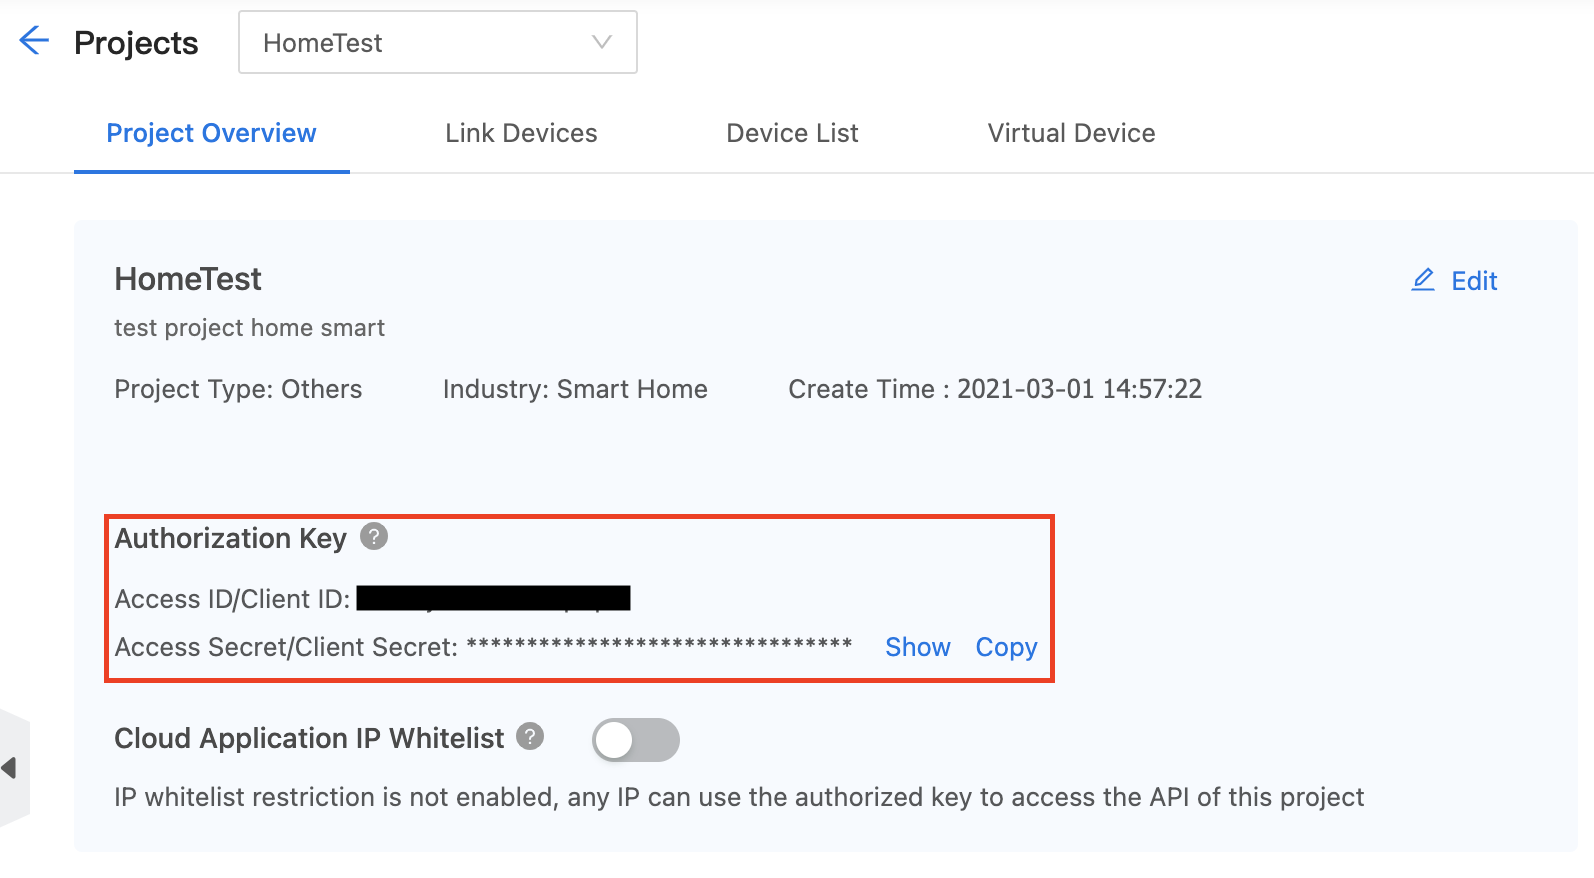Switch to the Project Overview tab
This screenshot has width=1594, height=878.
[211, 133]
